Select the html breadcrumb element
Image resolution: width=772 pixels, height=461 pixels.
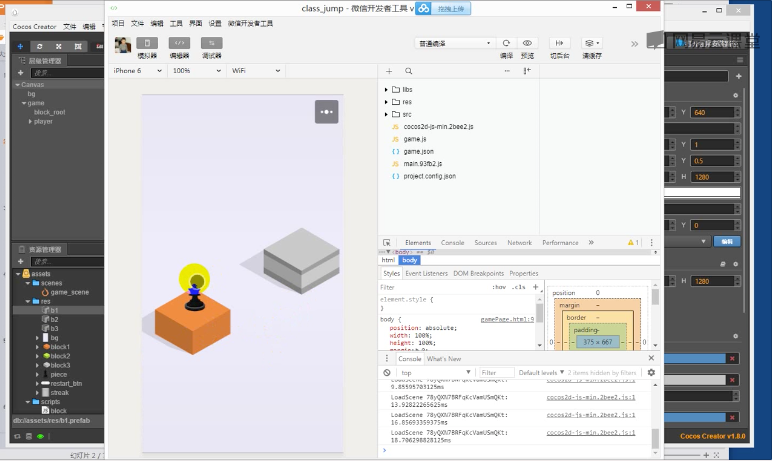coord(388,260)
